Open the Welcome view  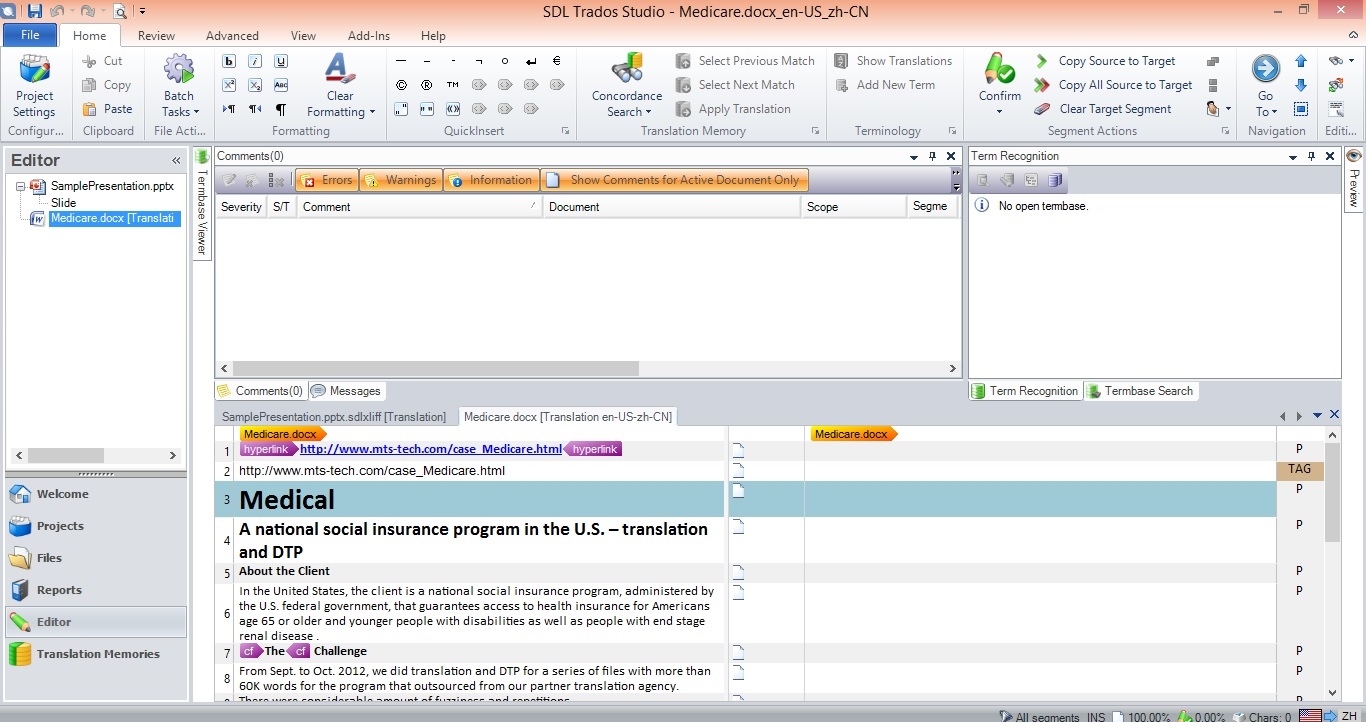click(96, 494)
